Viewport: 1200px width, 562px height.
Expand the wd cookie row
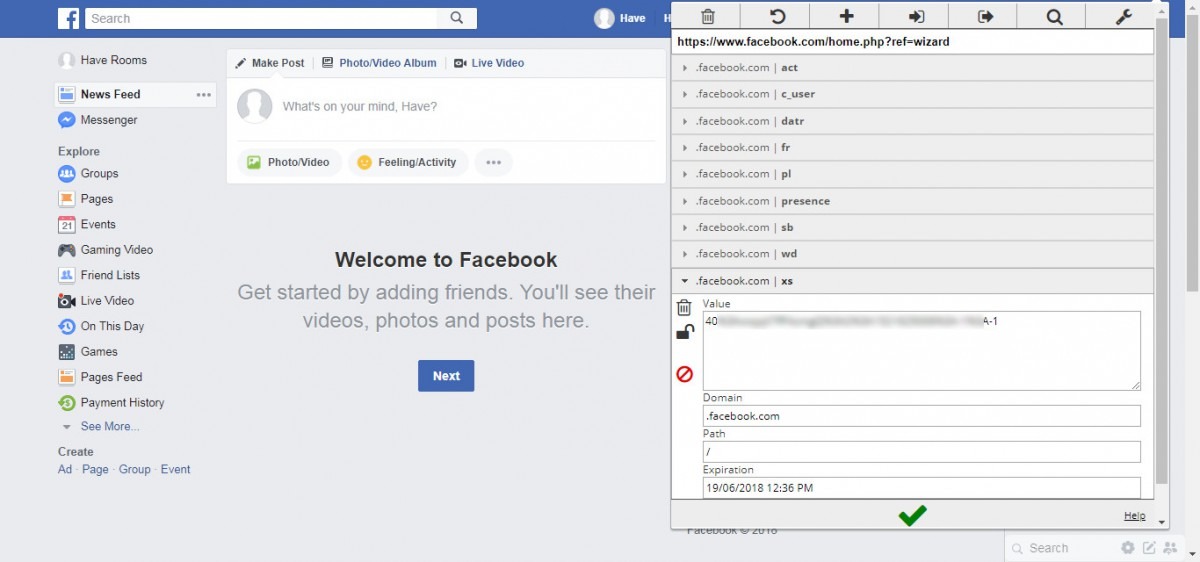point(912,254)
